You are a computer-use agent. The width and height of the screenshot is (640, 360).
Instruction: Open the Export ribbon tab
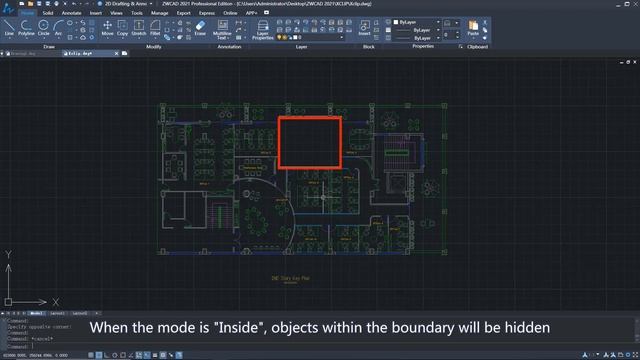coord(183,13)
